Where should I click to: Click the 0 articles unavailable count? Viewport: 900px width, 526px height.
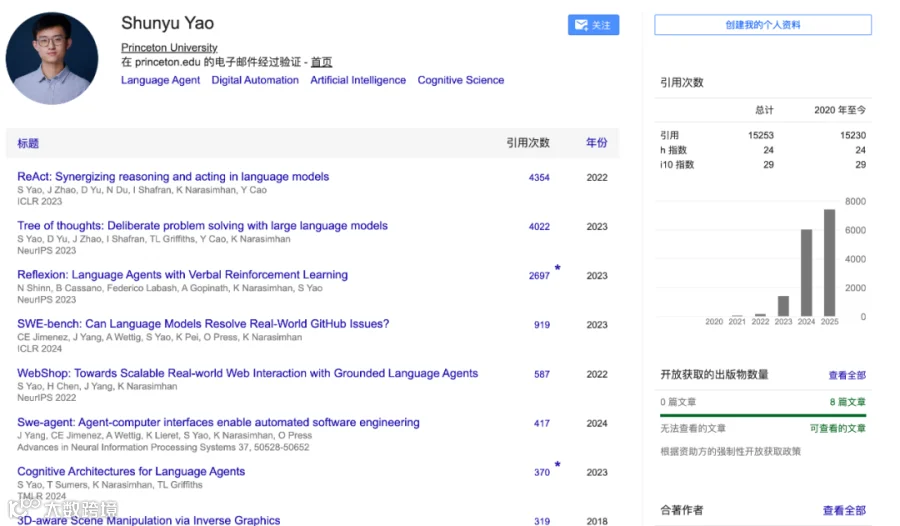pyautogui.click(x=678, y=402)
